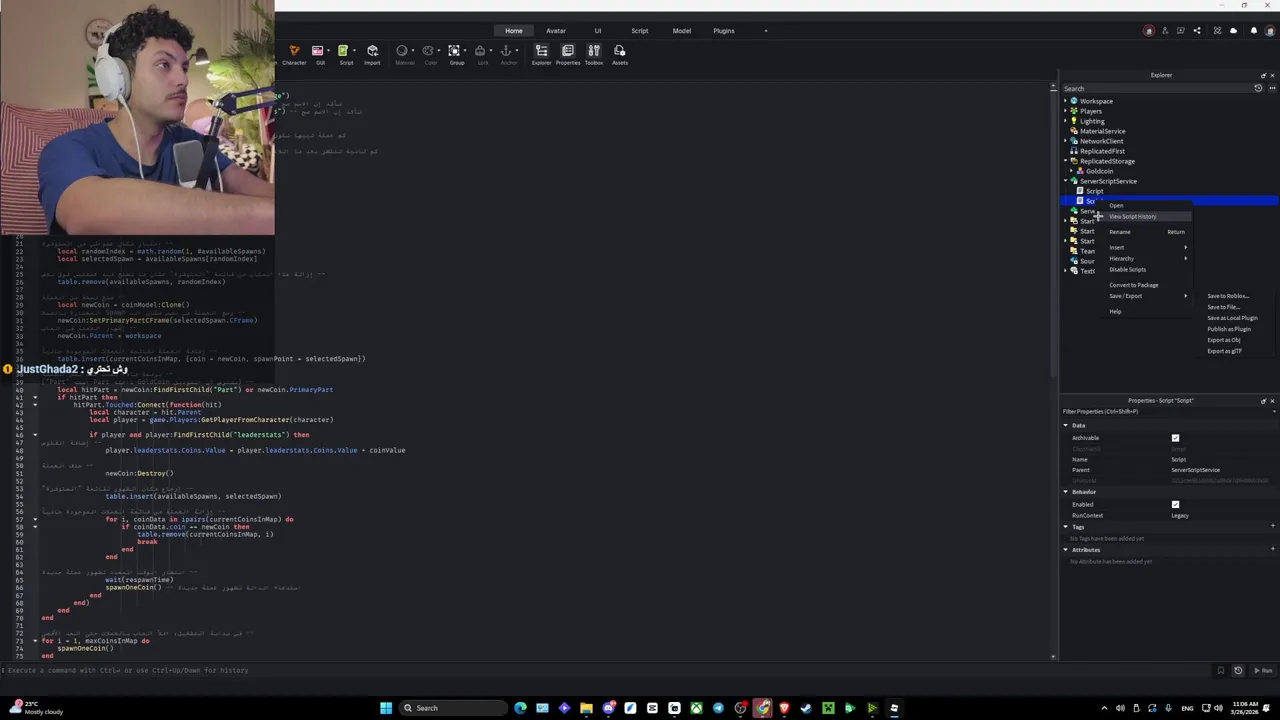
Task: Add a new attribute with plus icon
Action: pos(1272,549)
